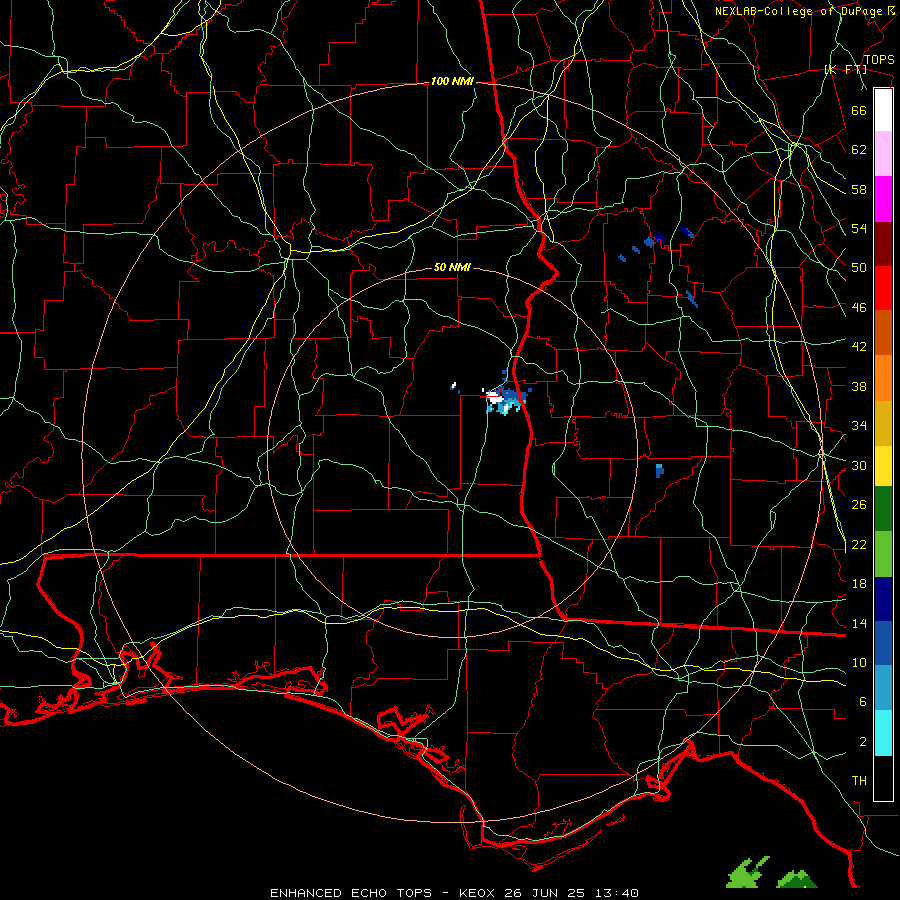Screen dimensions: 900x900
Task: Select the light blue legend swatch
Action: click(x=883, y=688)
